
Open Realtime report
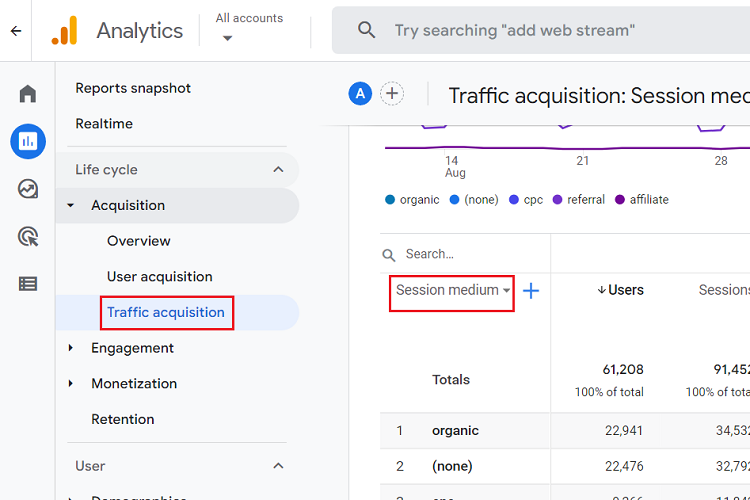[104, 123]
